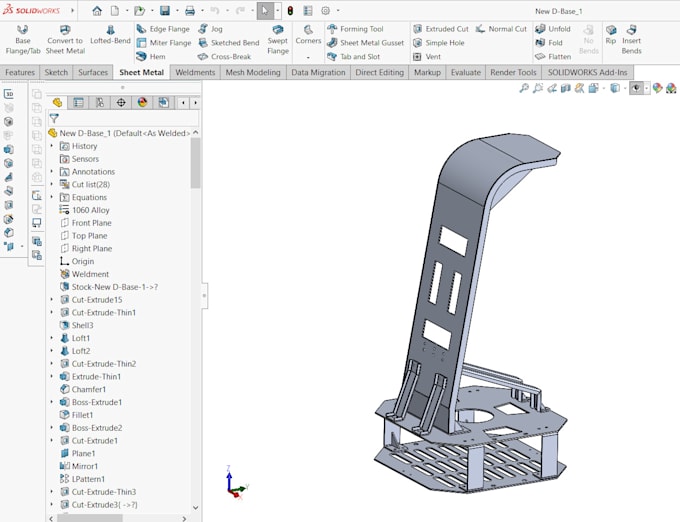The height and width of the screenshot is (522, 680).
Task: Click the Save icon
Action: (x=165, y=11)
